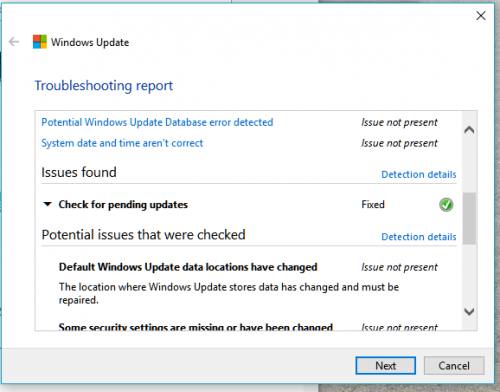Click the location description paragraph text
The width and height of the screenshot is (500, 392).
coord(229,293)
